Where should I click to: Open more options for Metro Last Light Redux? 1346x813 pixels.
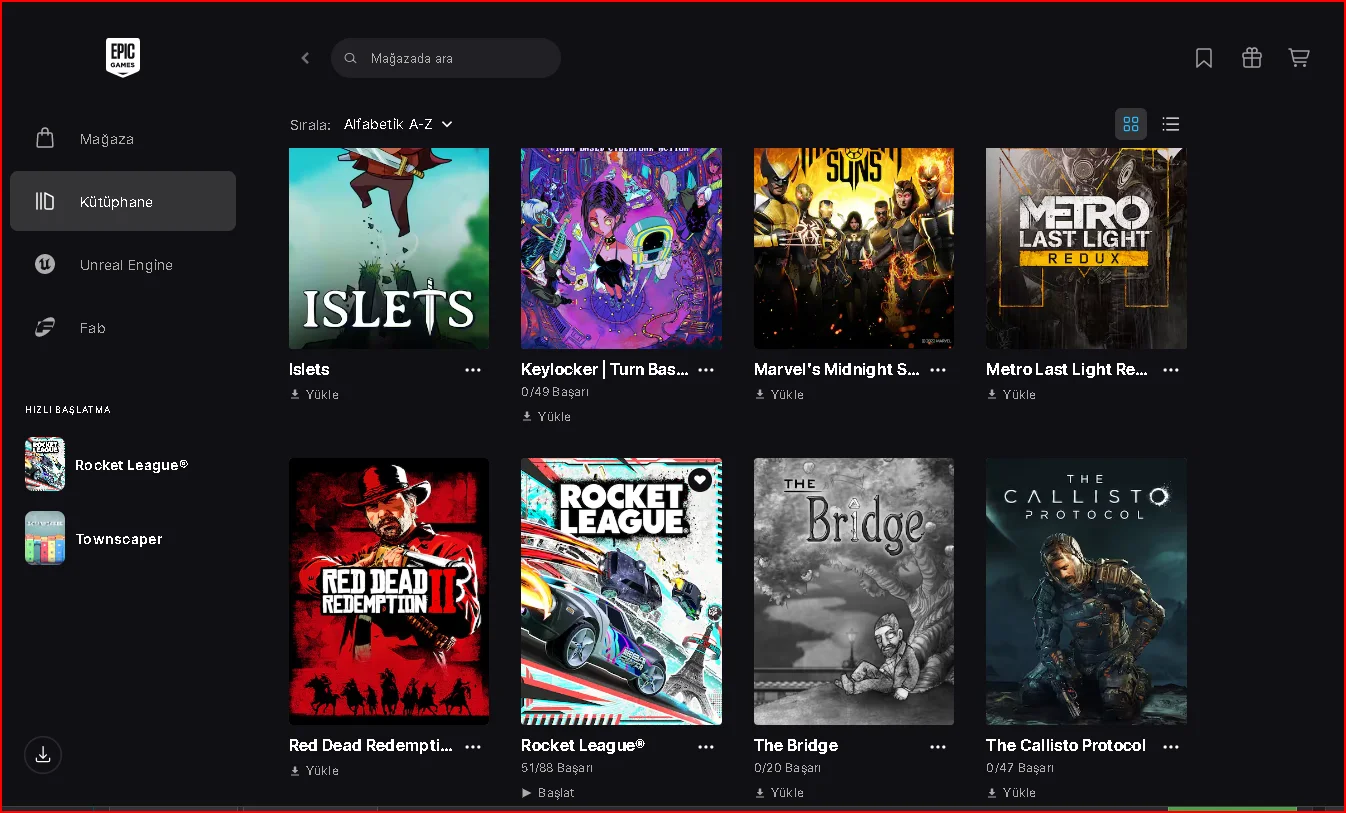click(1171, 370)
